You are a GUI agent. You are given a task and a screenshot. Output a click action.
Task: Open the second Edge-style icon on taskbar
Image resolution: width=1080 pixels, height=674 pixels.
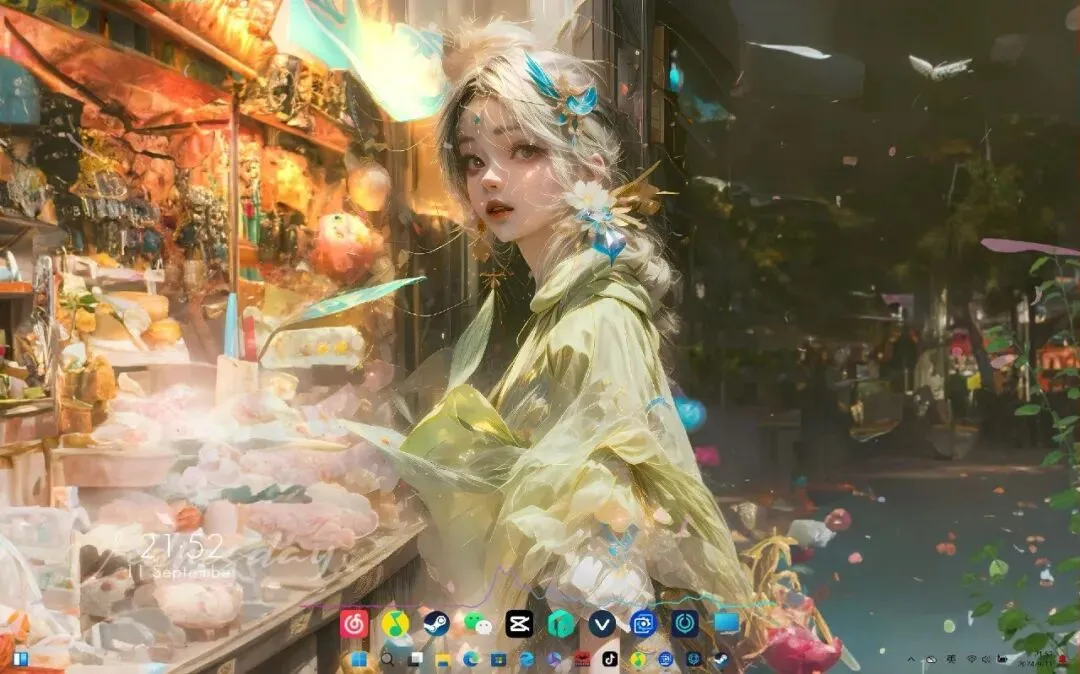526,660
